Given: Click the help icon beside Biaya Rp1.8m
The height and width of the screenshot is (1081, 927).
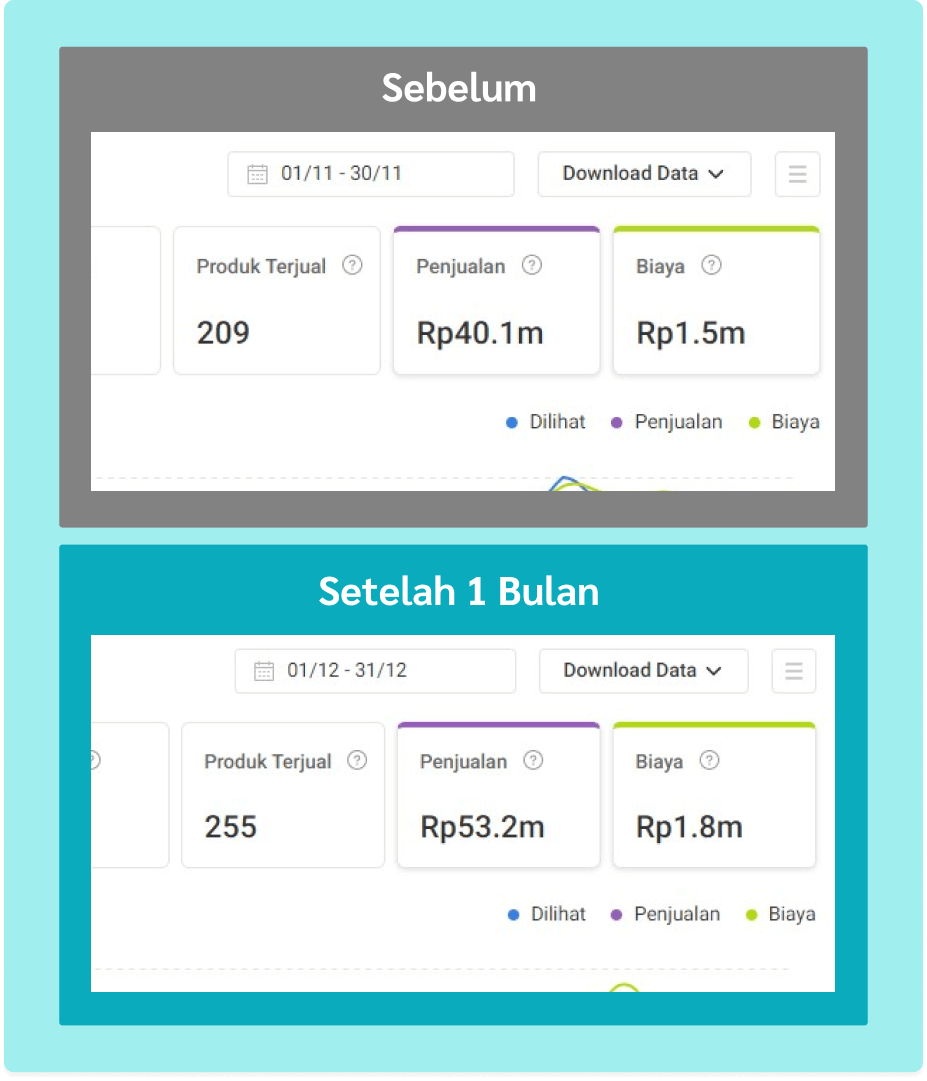Looking at the screenshot, I should pos(709,761).
